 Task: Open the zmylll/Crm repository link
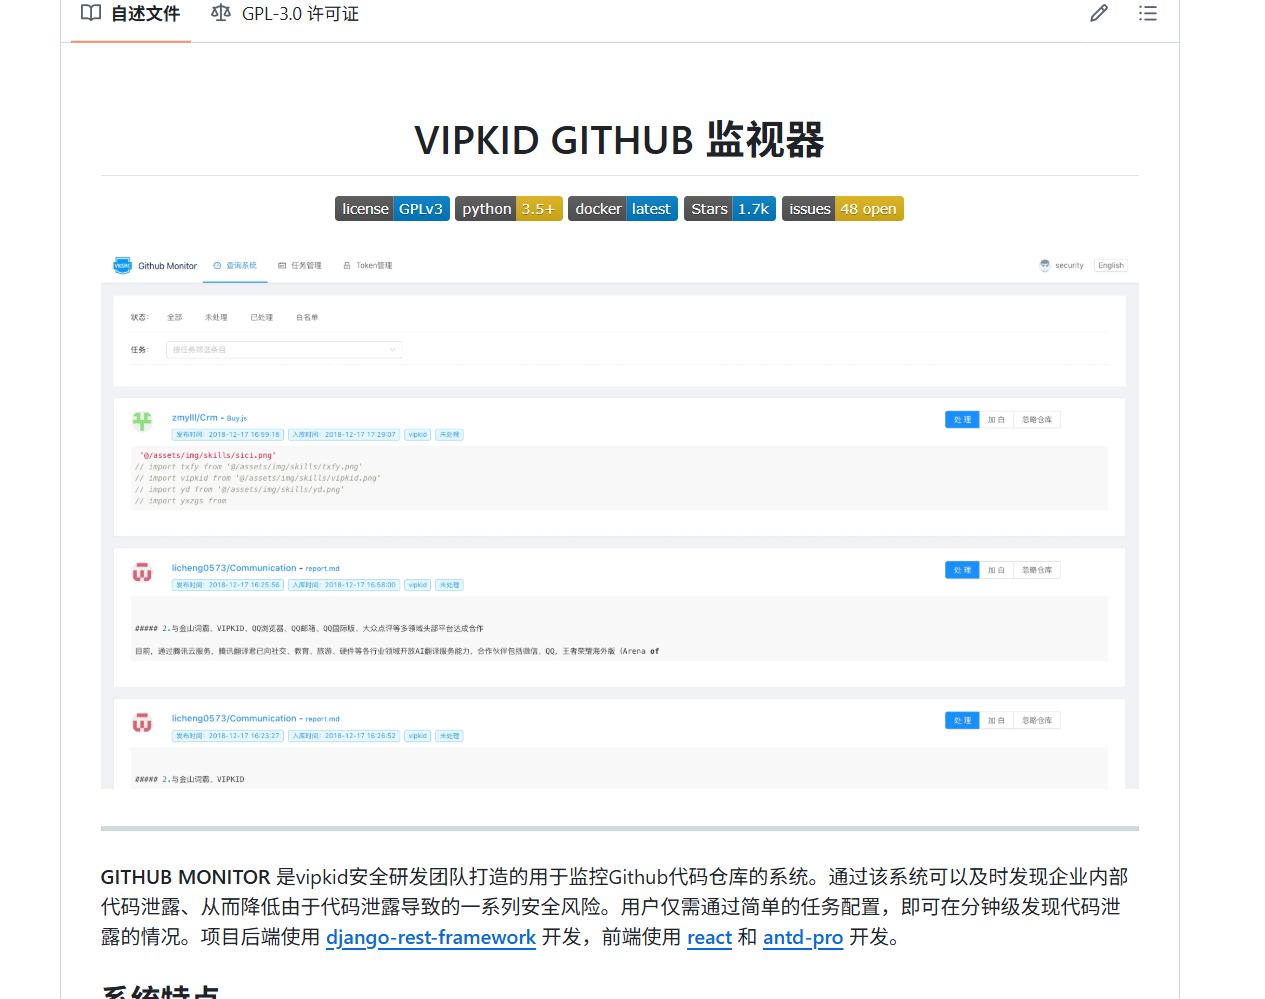(194, 418)
